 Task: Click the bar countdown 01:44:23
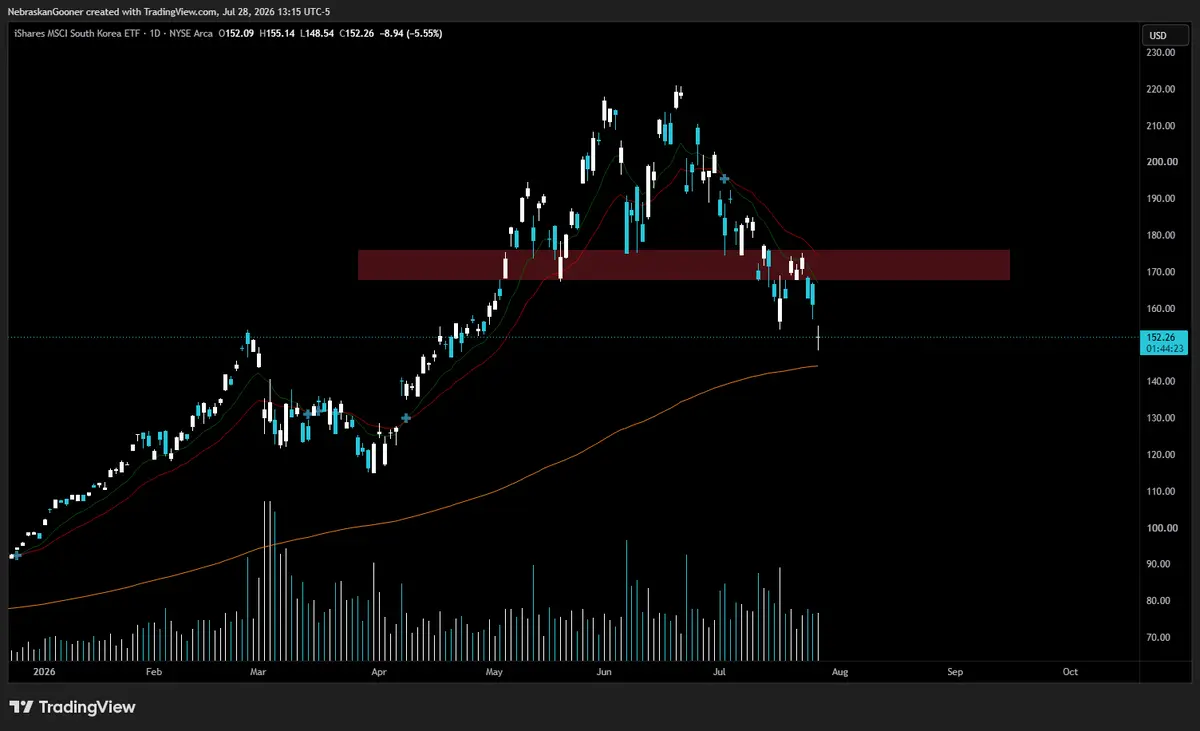pyautogui.click(x=1164, y=348)
